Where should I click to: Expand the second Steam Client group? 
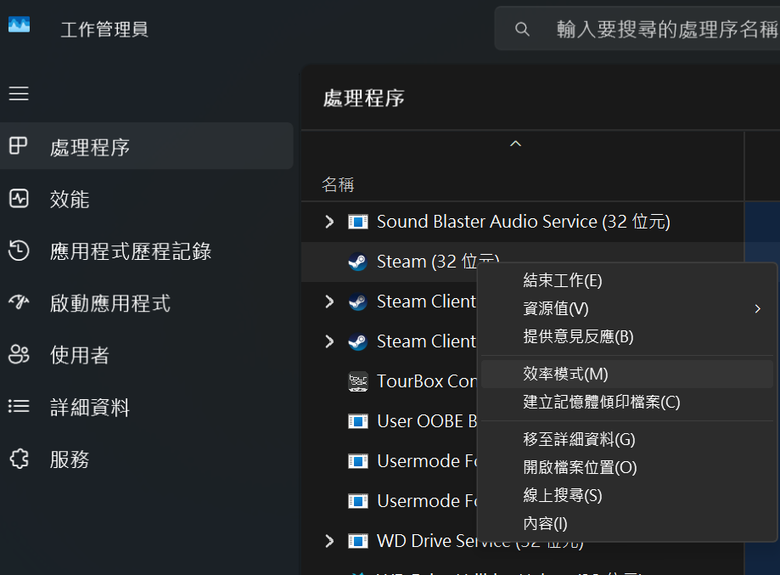329,341
